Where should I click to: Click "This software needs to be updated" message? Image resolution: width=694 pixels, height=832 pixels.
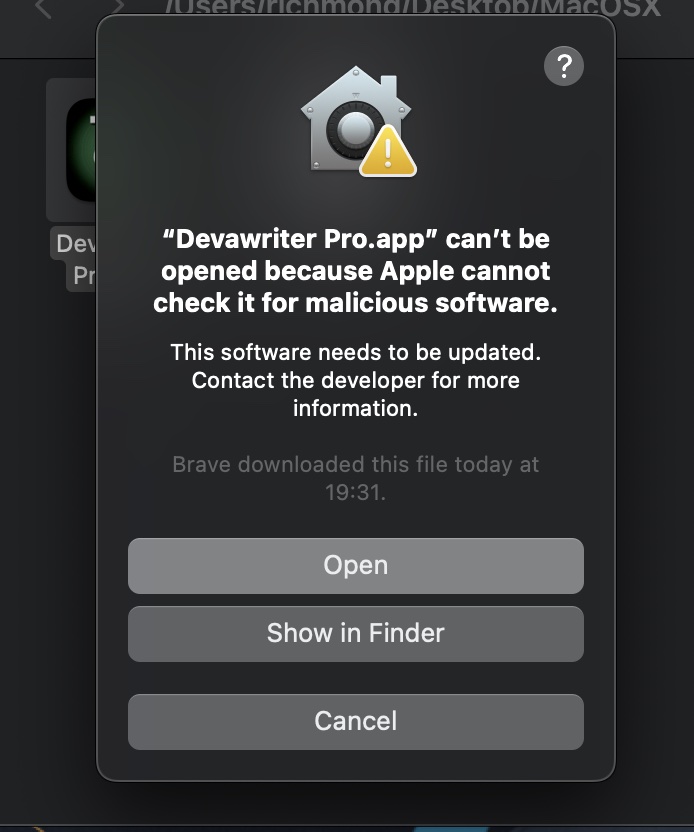(355, 352)
